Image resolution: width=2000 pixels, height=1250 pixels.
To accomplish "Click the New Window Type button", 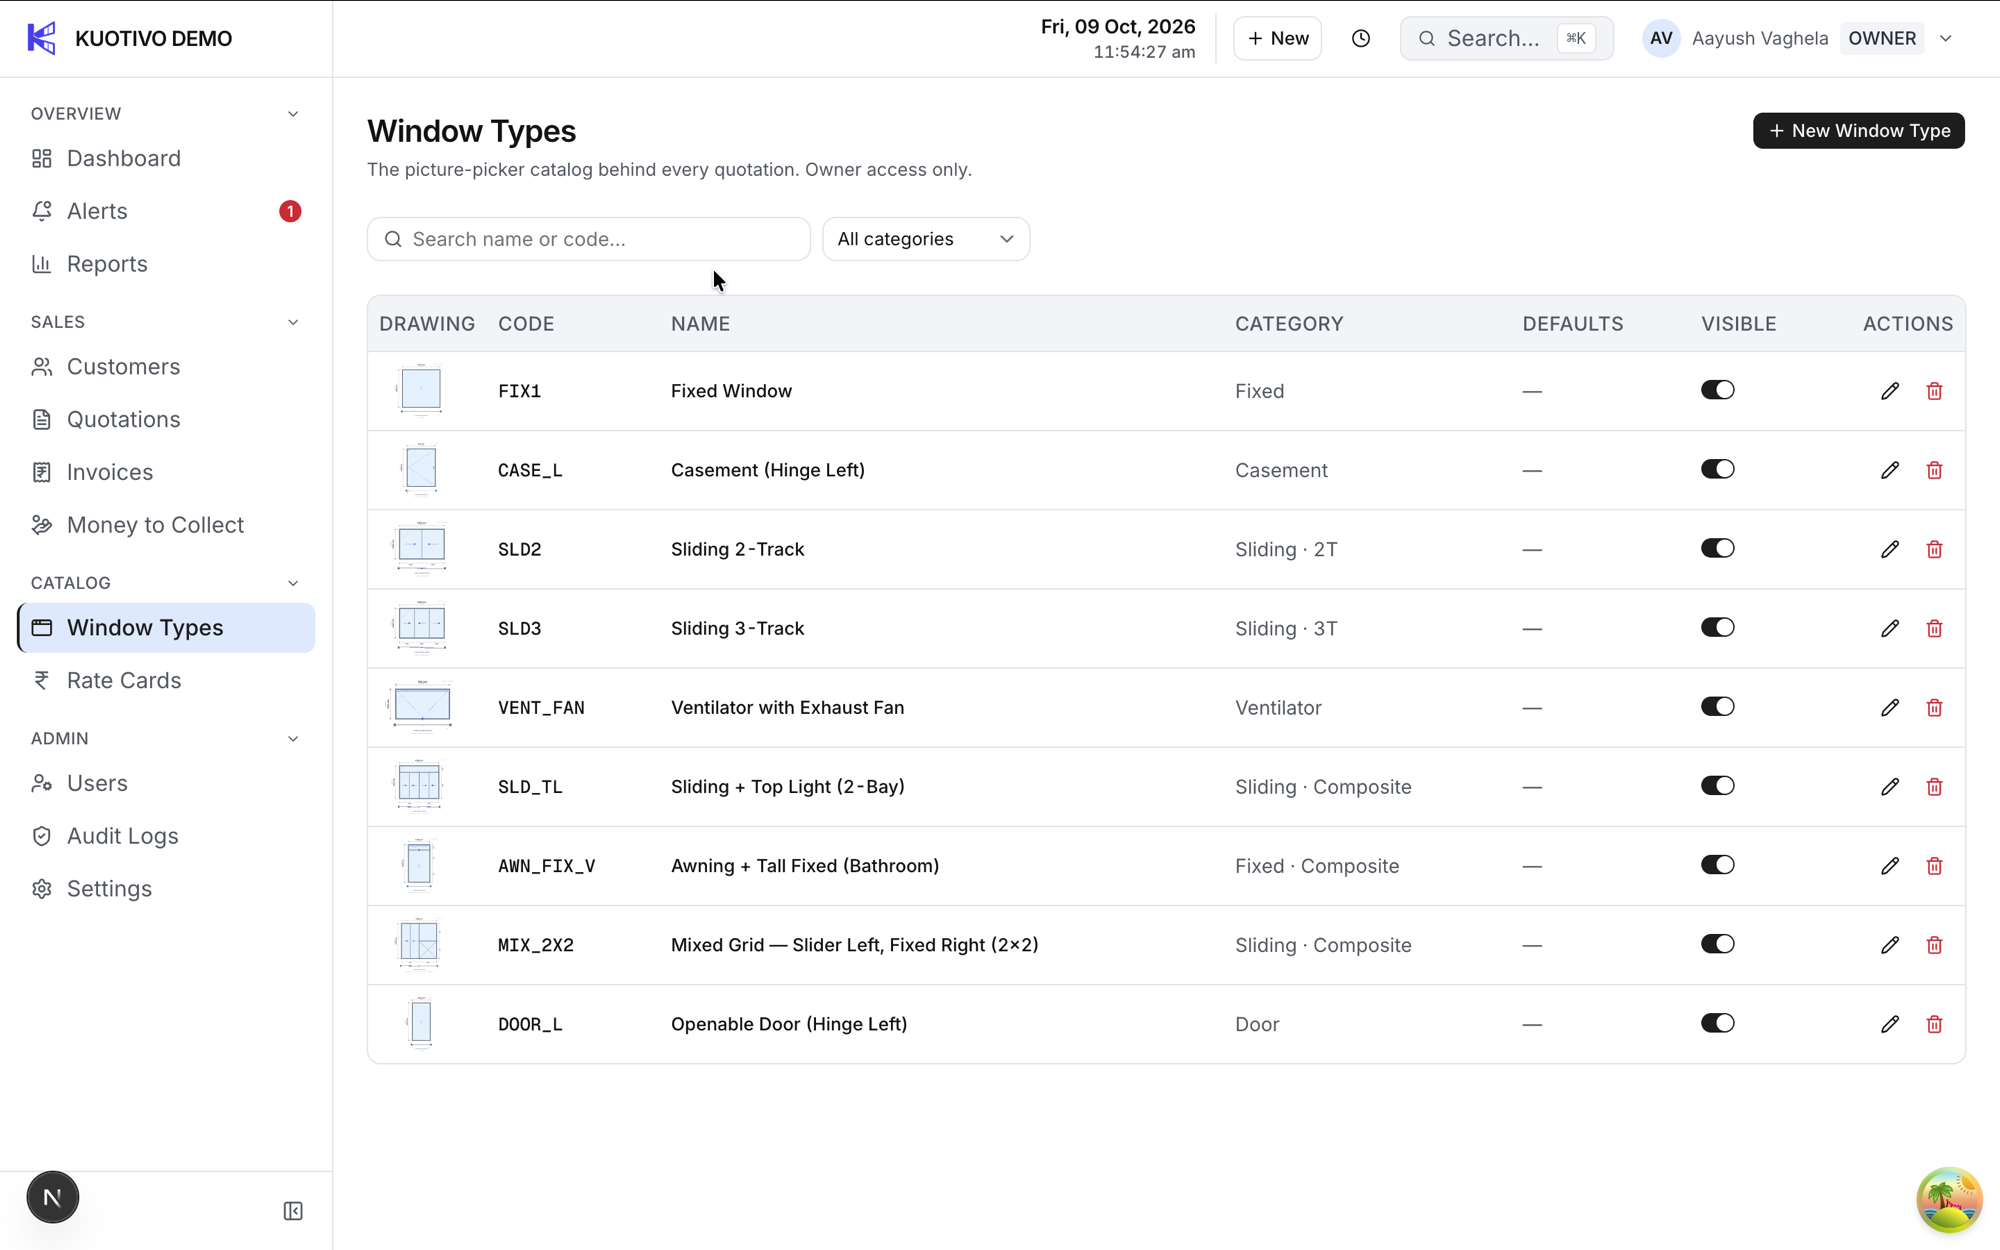I will [x=1858, y=131].
